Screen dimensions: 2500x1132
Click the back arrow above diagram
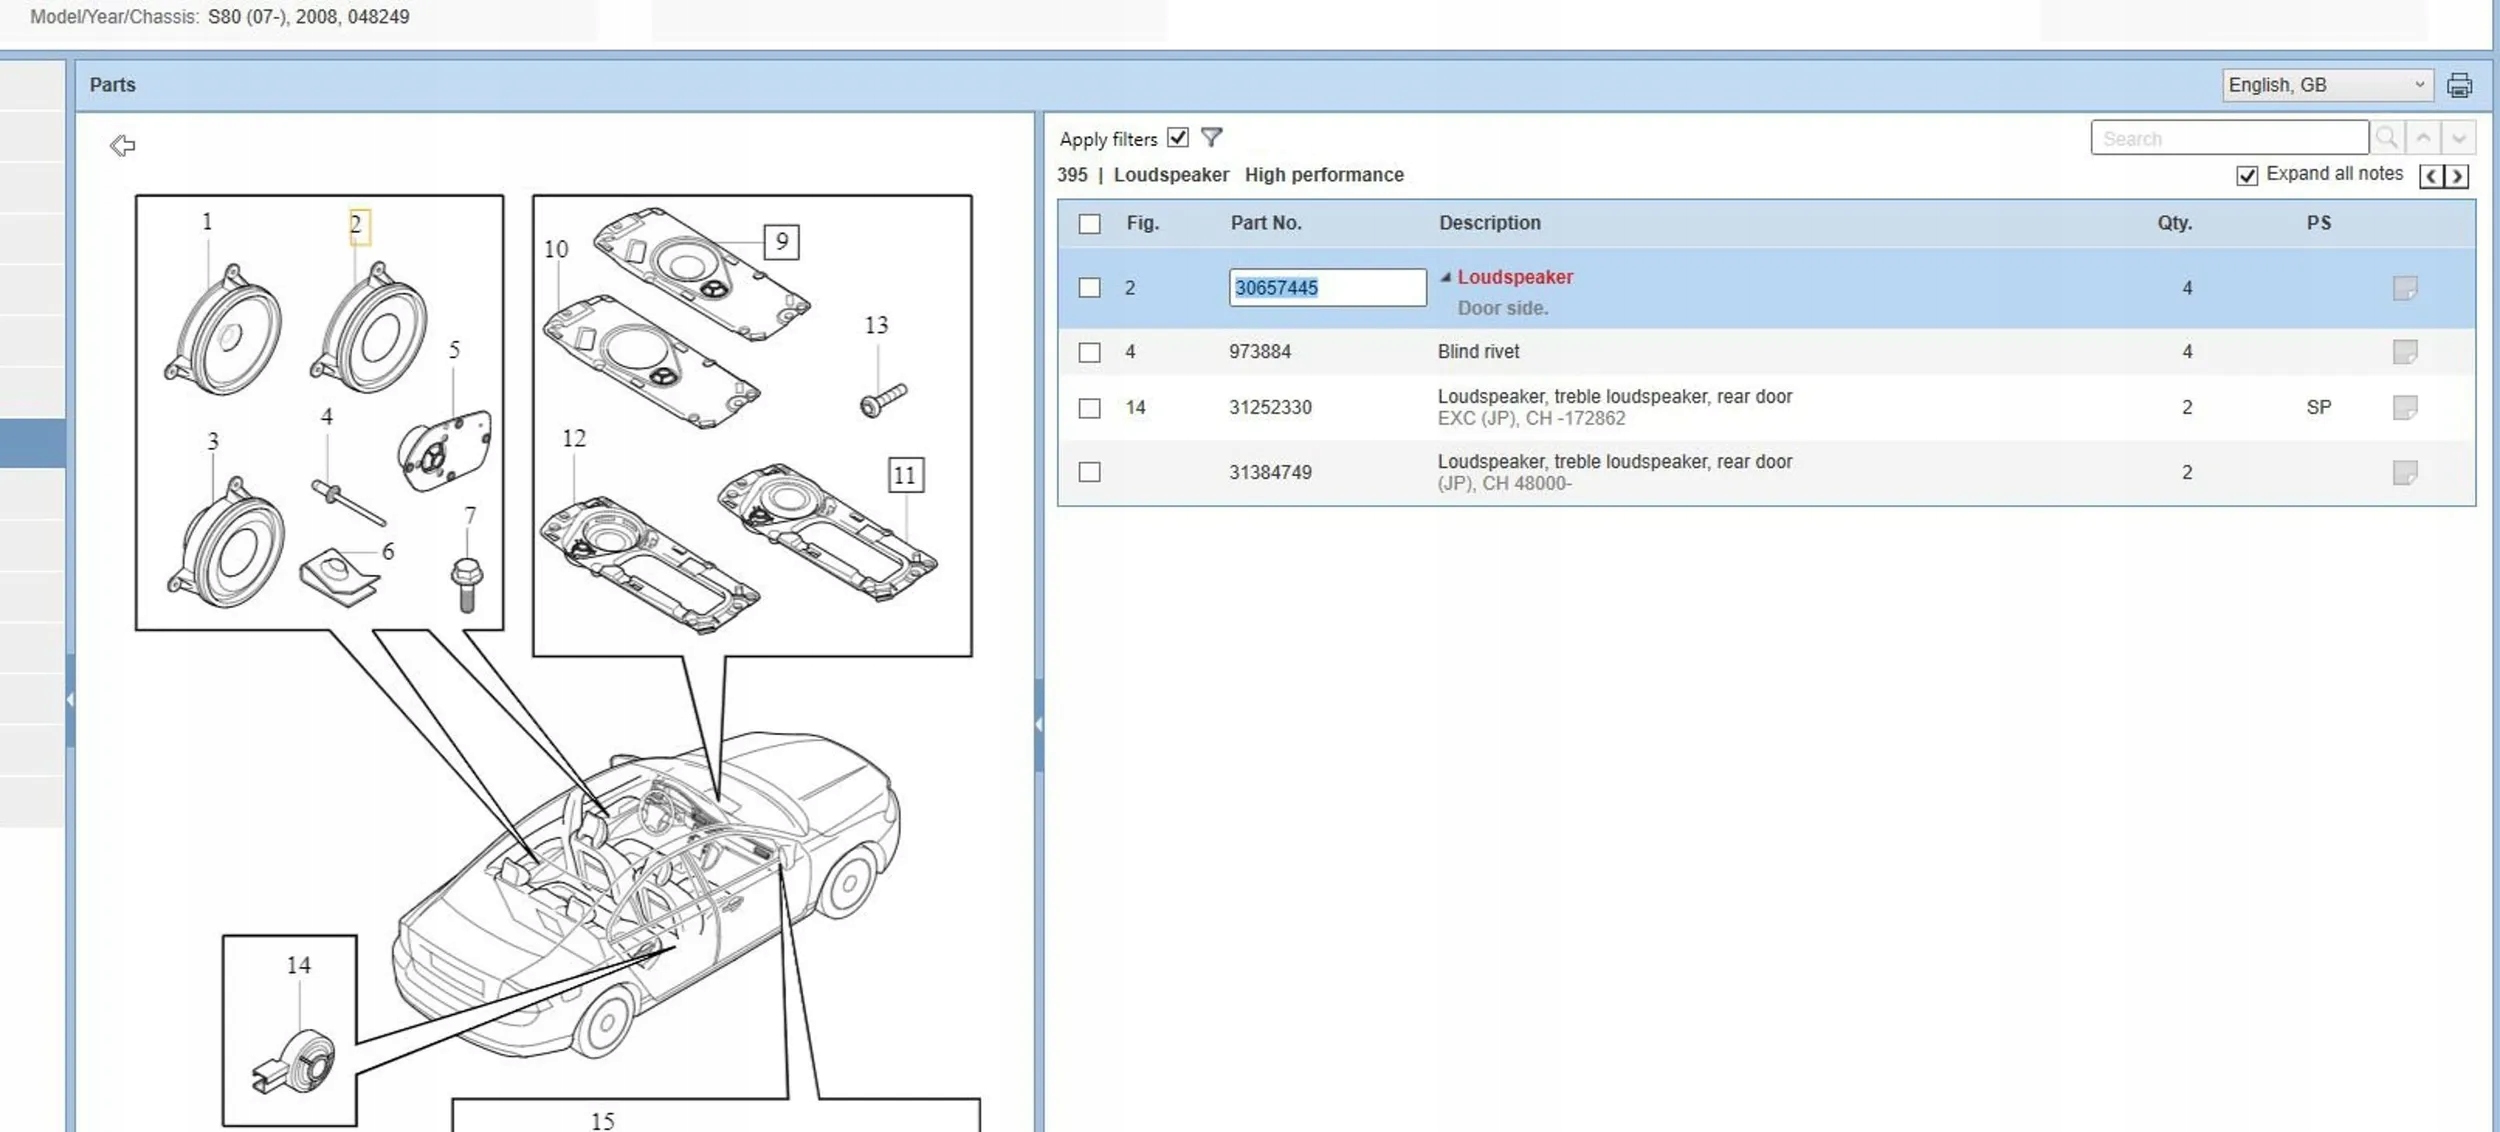pyautogui.click(x=122, y=146)
